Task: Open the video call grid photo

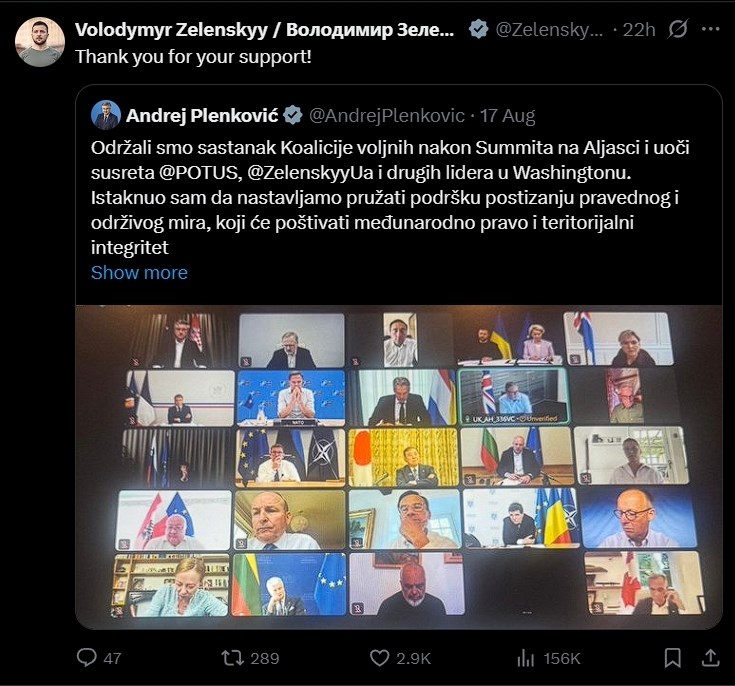Action: (399, 467)
